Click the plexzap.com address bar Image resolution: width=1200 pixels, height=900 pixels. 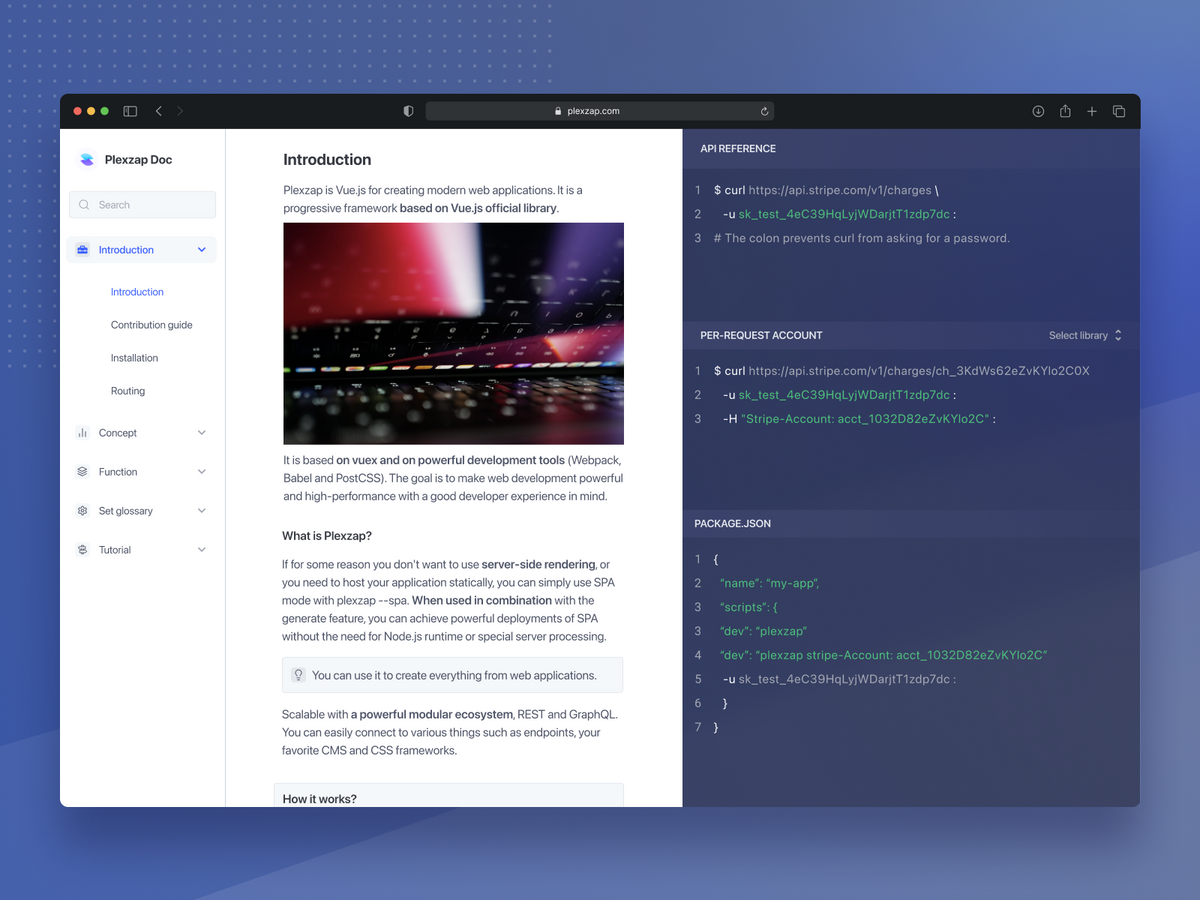(599, 111)
